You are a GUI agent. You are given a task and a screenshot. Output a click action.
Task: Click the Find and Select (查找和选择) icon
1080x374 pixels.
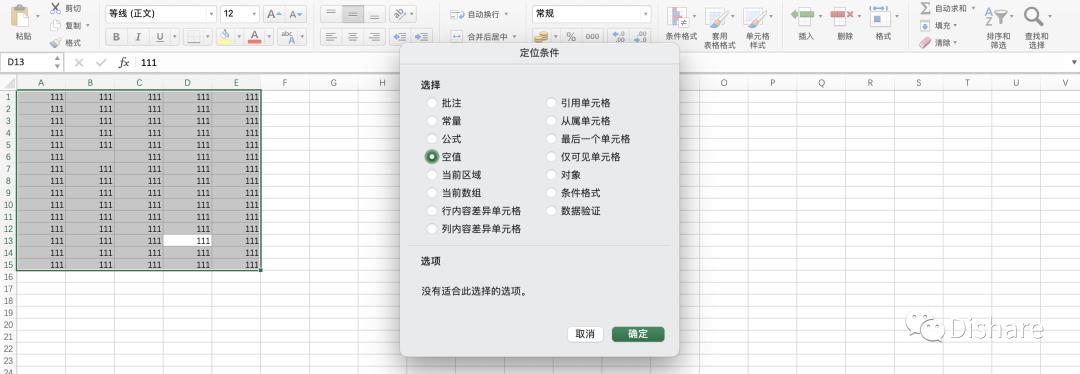[1033, 17]
